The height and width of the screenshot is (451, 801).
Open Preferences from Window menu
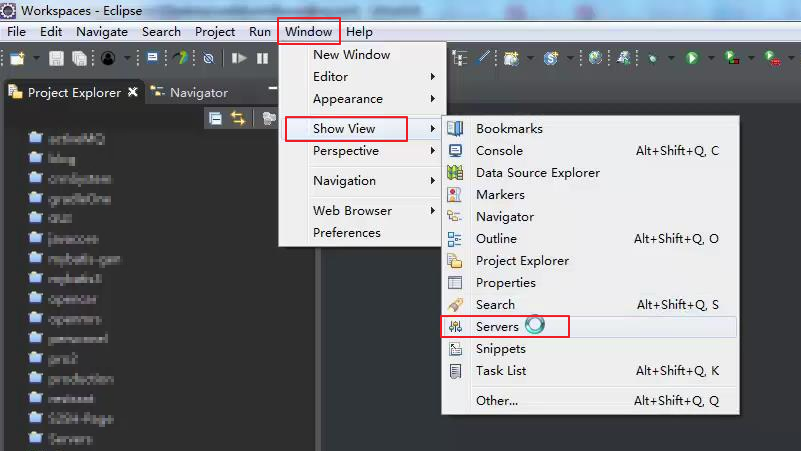coord(362,232)
